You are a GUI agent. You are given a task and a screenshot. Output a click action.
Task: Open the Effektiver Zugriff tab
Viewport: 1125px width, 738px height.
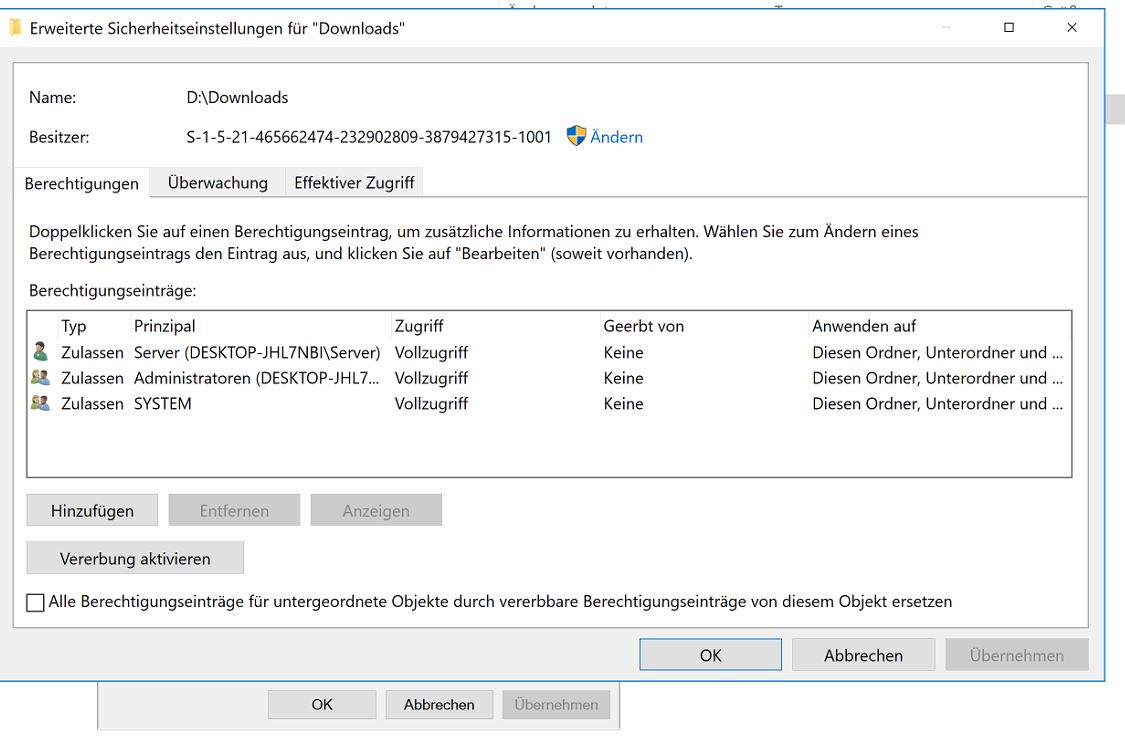354,182
